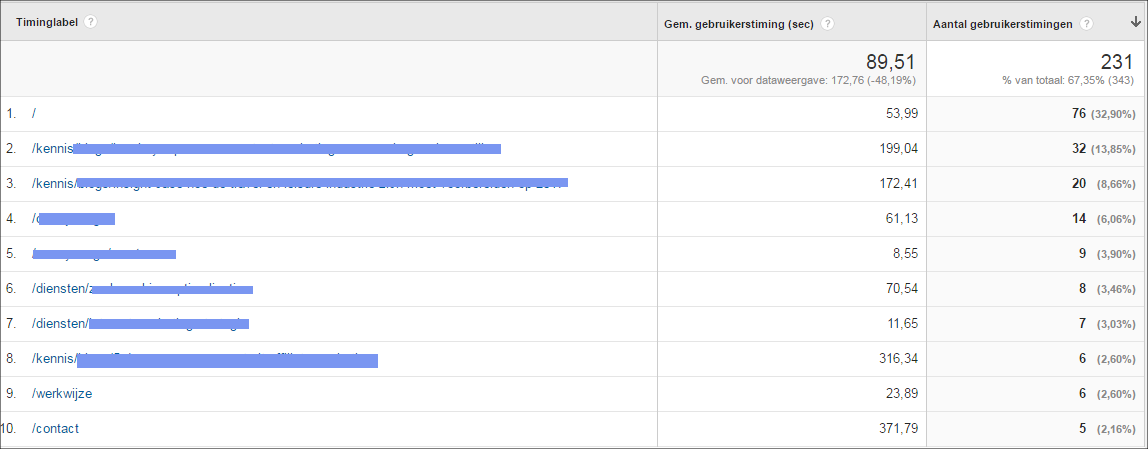Click help icon beside Aantal gebruikerstimingen

1086,24
